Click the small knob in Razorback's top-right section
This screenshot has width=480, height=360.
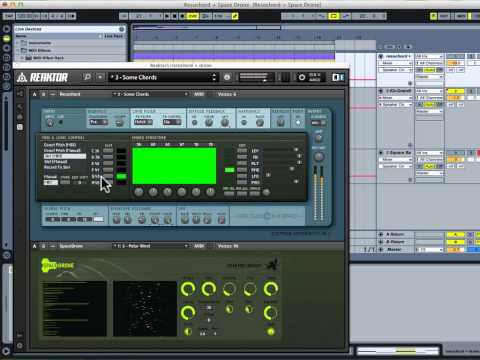(319, 138)
